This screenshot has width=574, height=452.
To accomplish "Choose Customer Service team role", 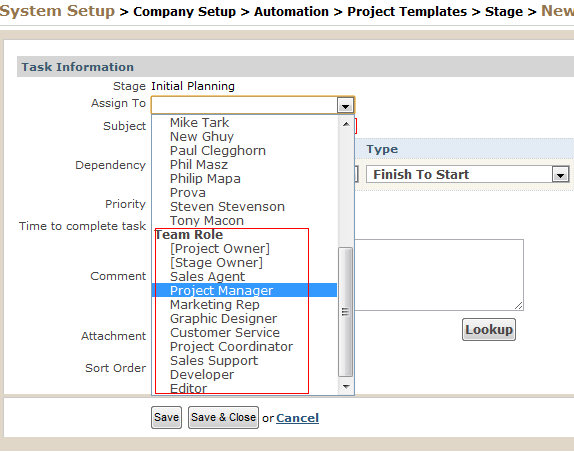I will 245,332.
